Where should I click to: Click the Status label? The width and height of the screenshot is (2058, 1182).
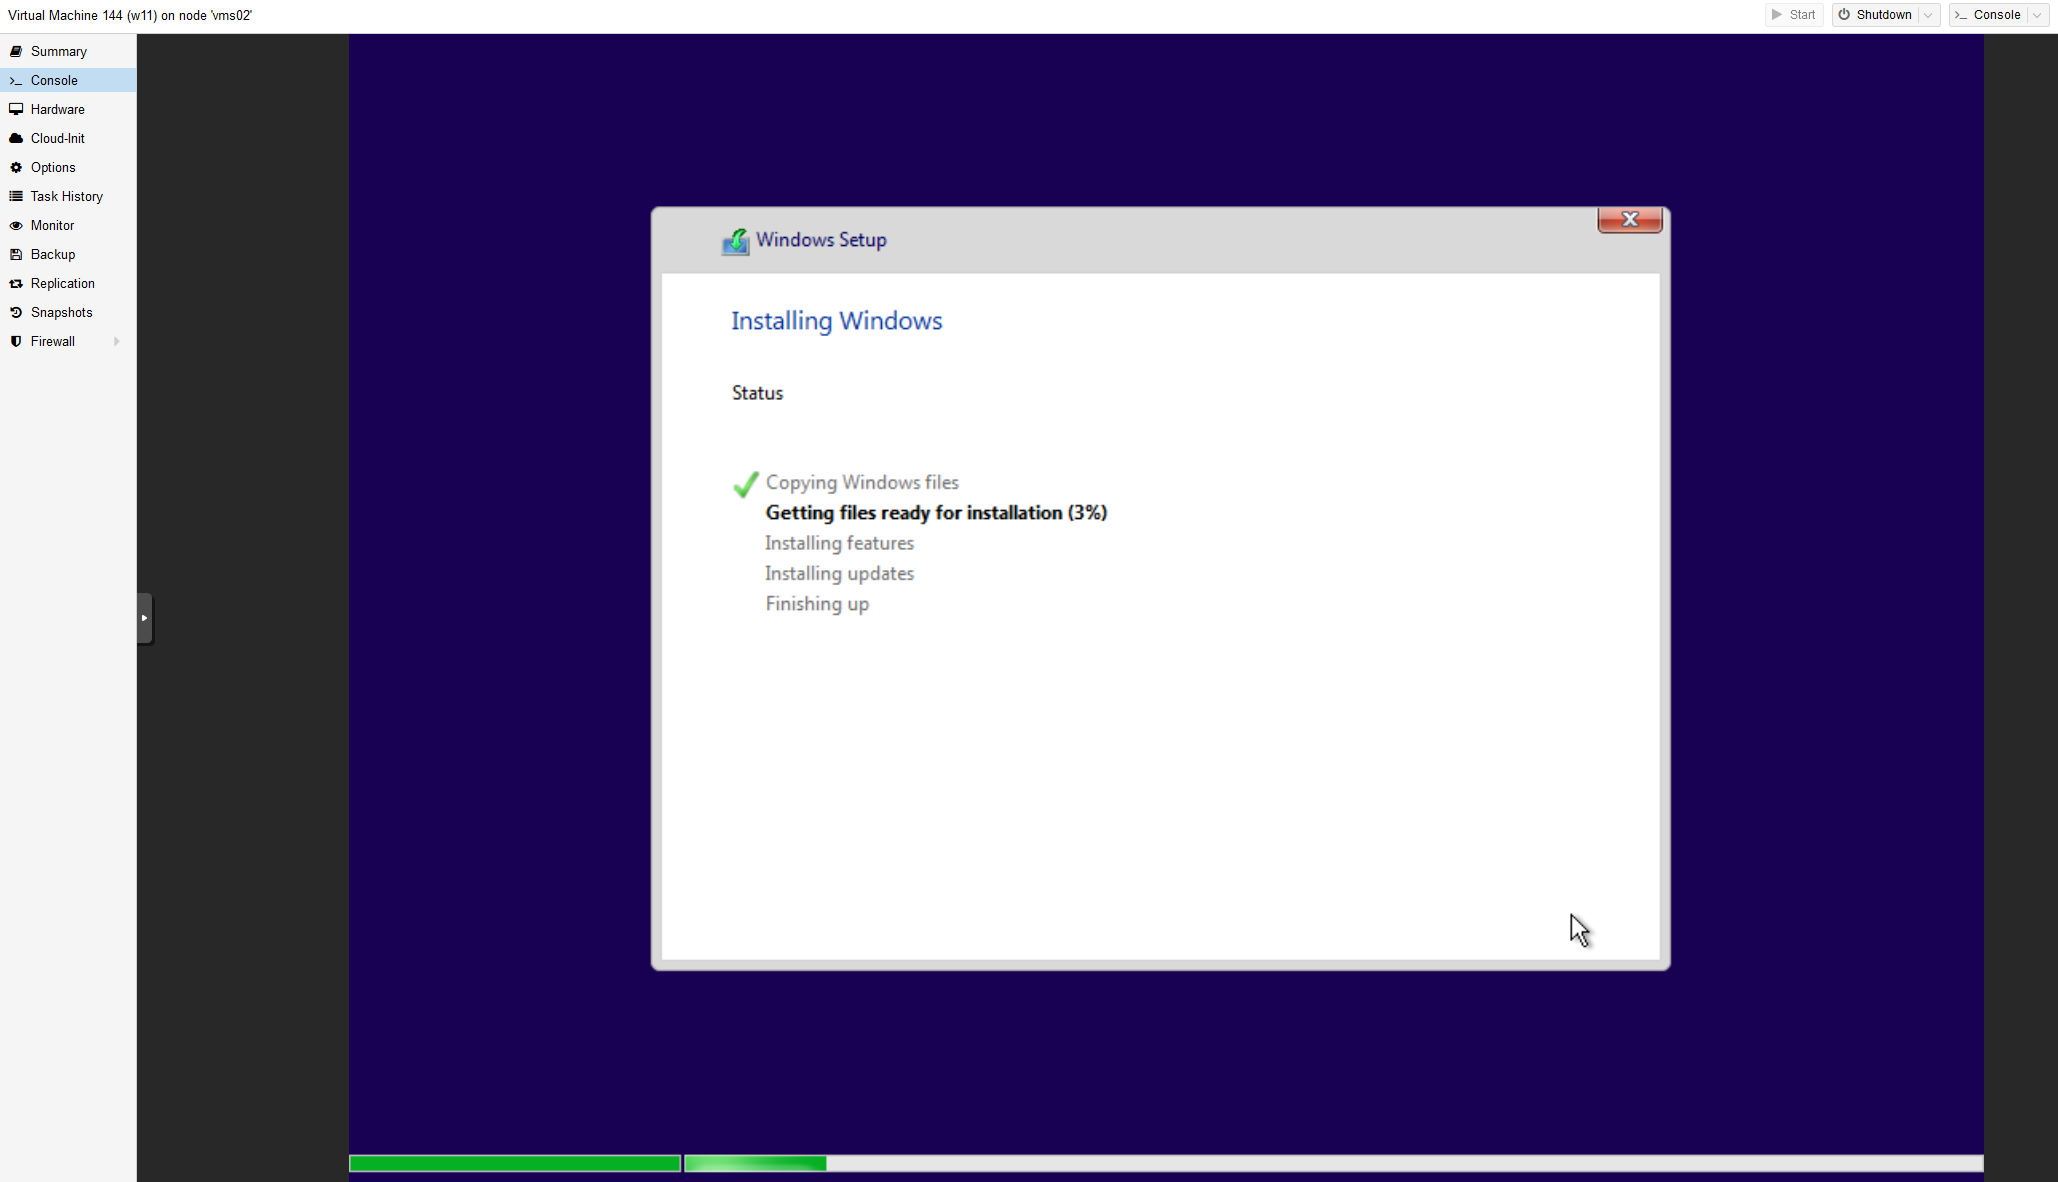(x=757, y=393)
